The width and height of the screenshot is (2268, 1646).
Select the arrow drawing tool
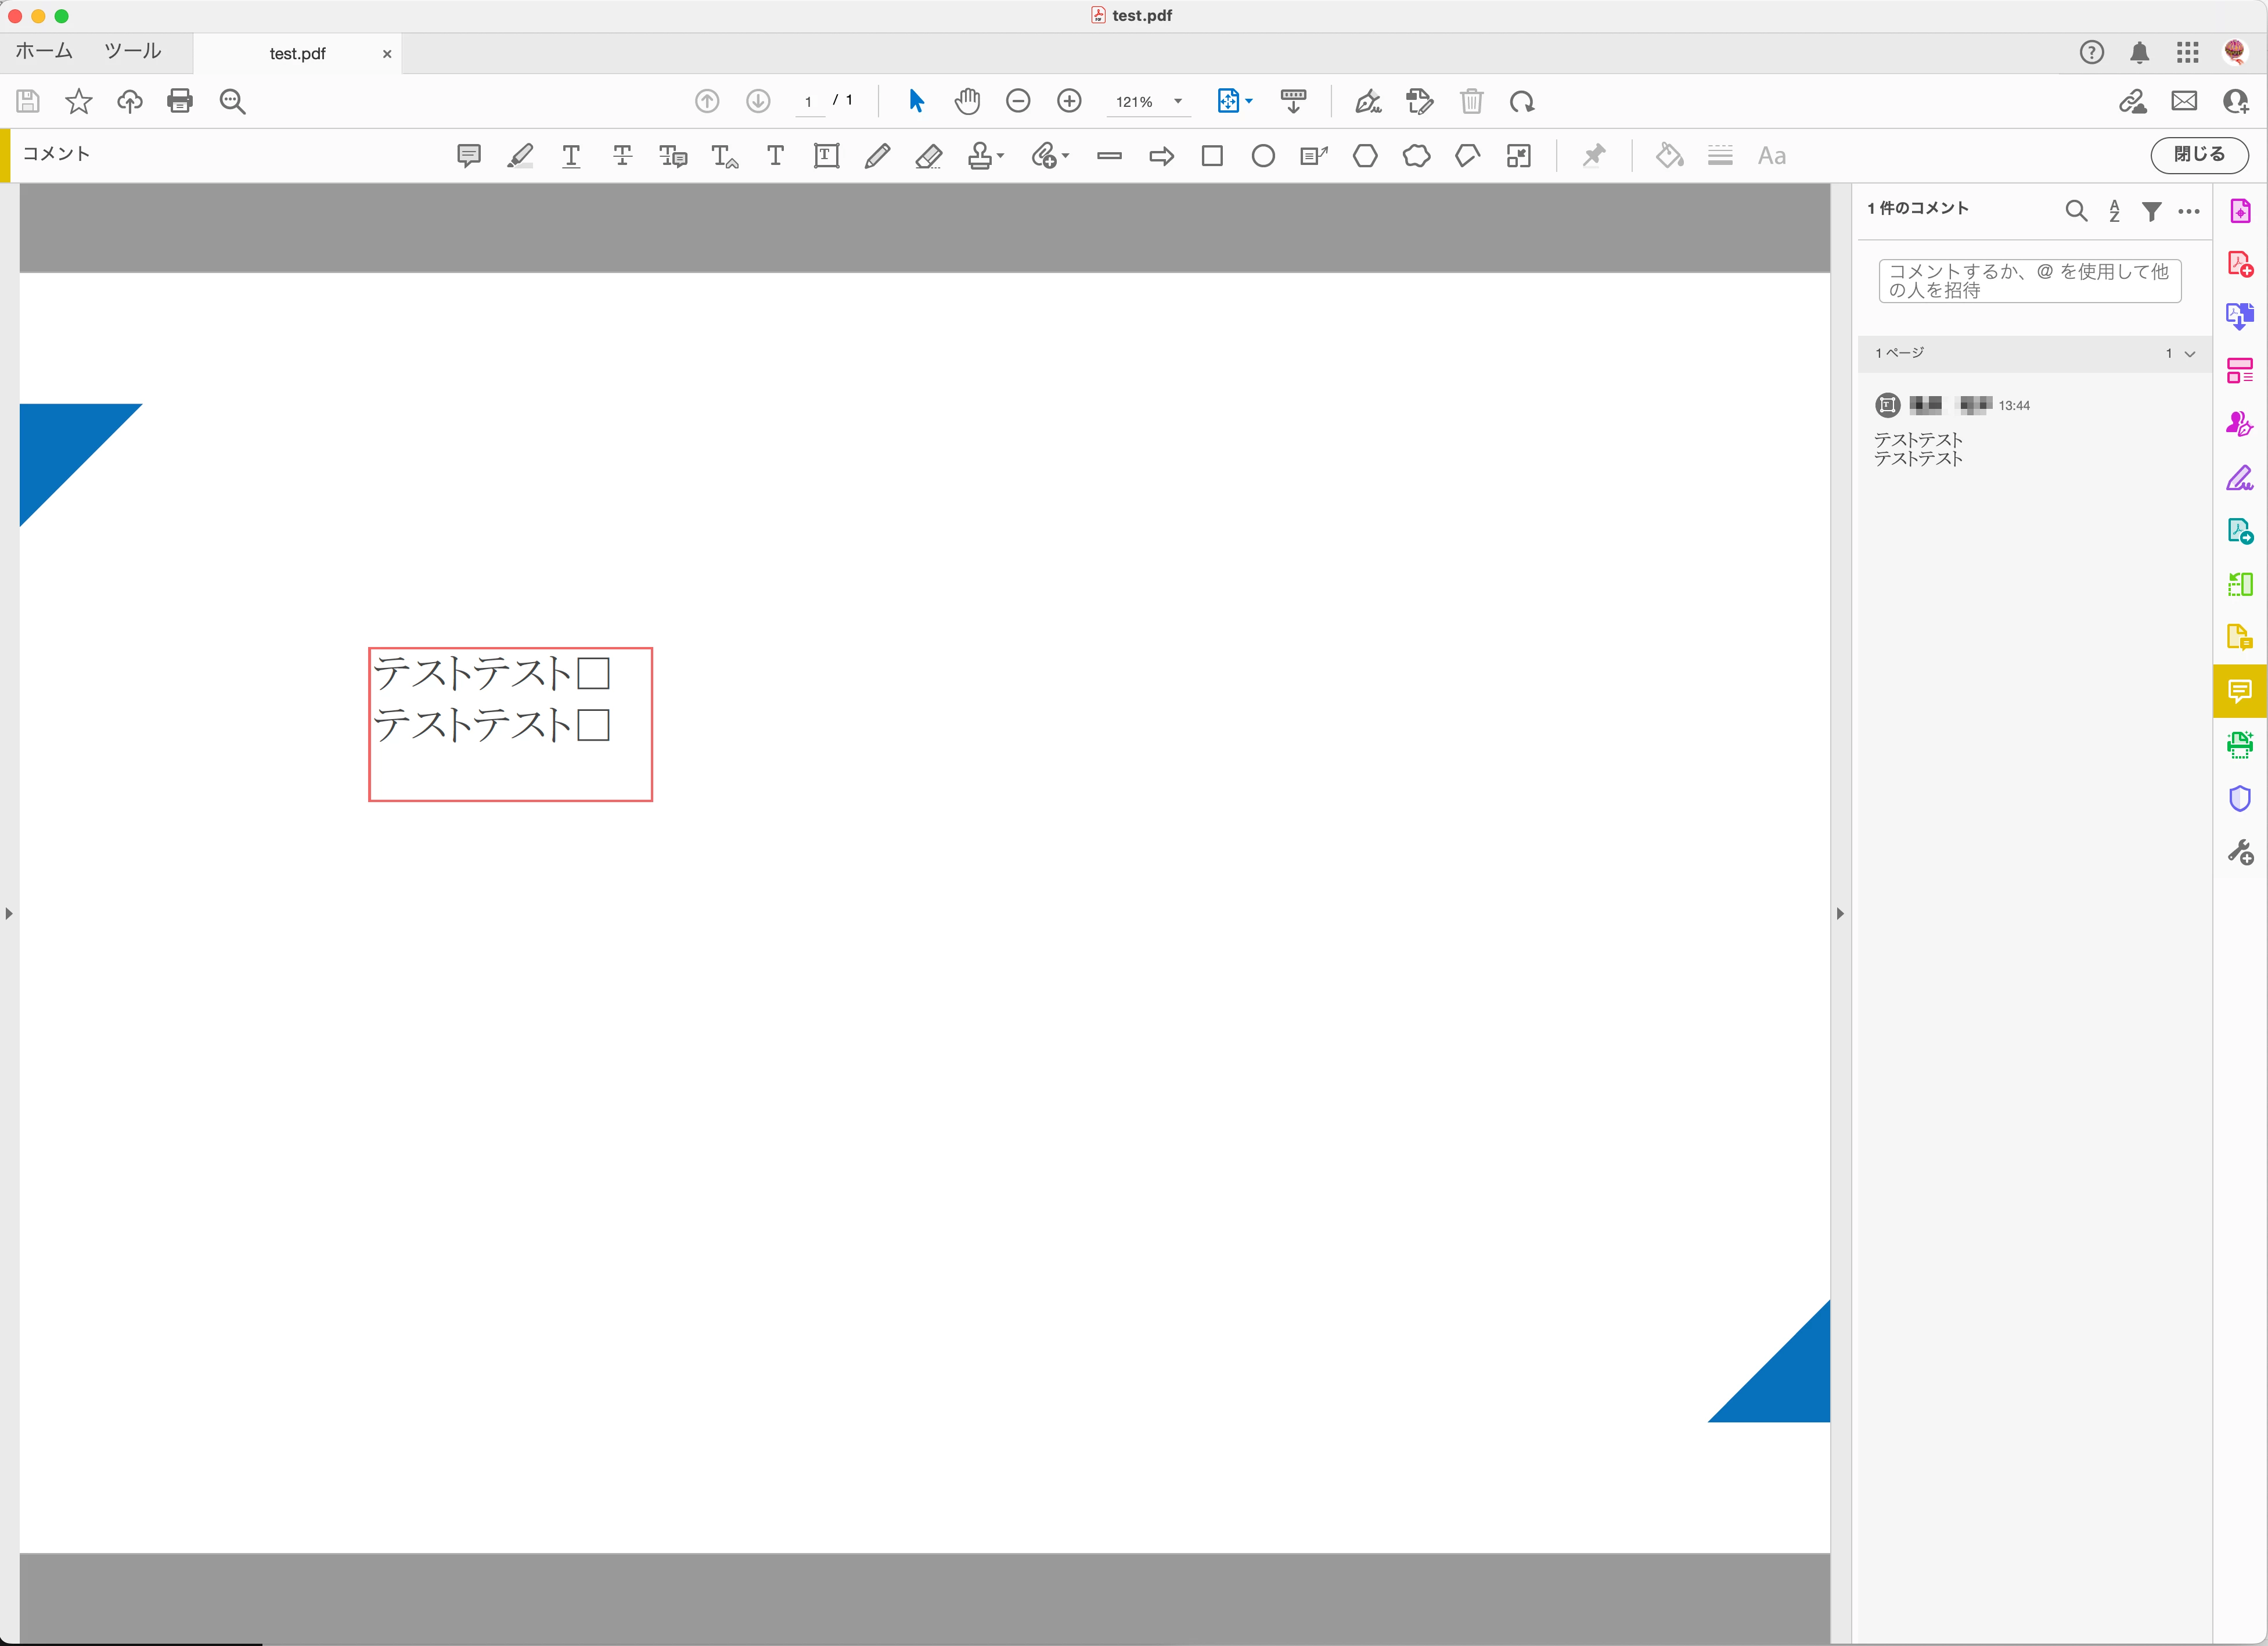(x=1161, y=156)
